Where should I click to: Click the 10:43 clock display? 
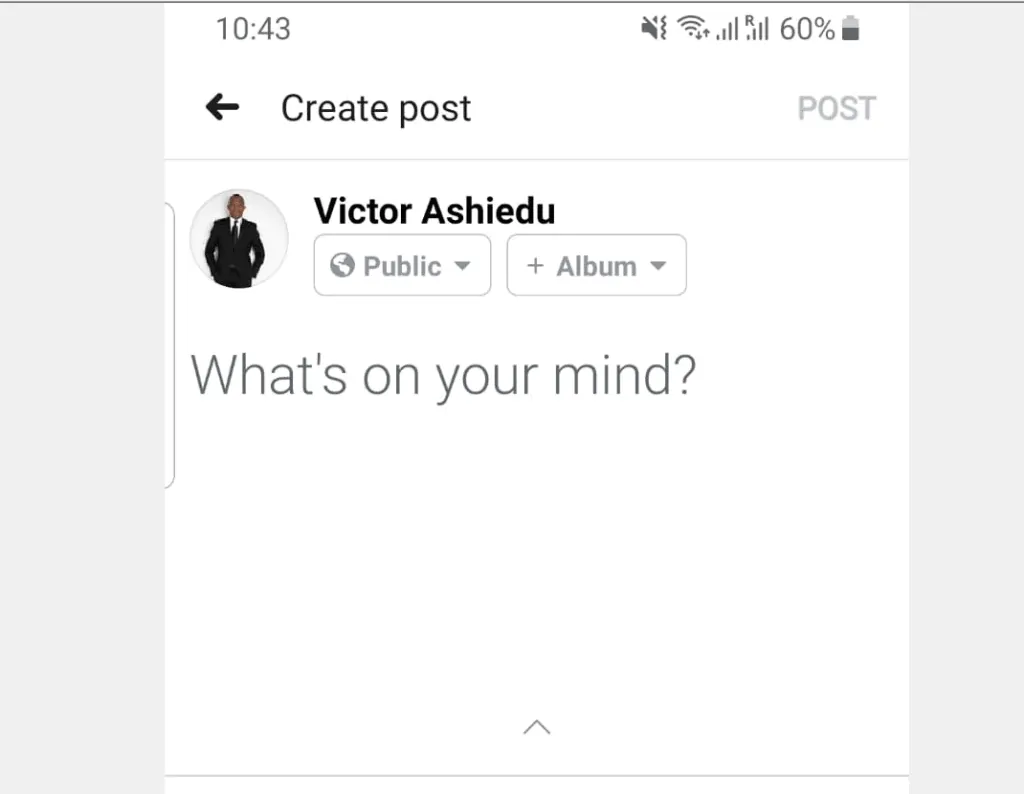[253, 28]
